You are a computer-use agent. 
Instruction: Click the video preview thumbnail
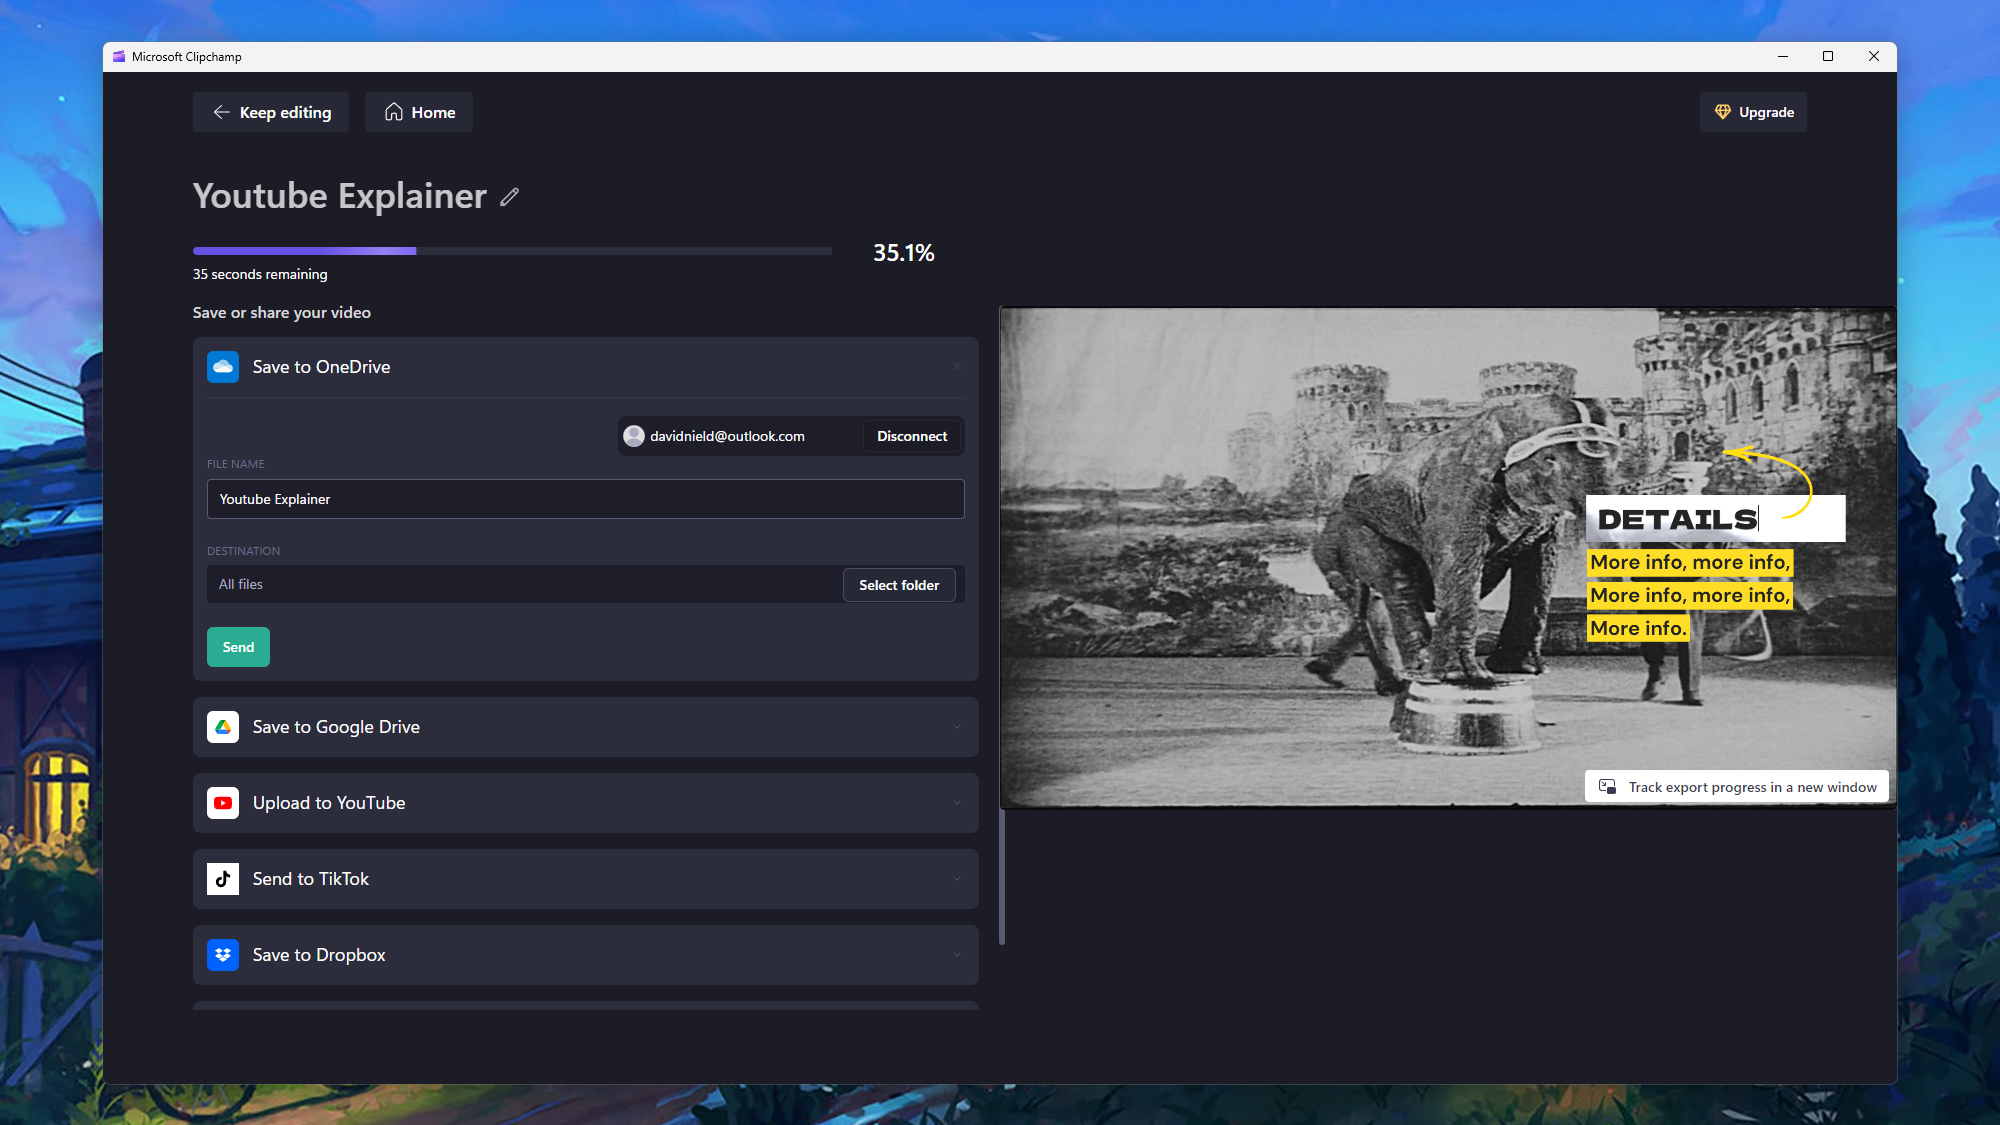1448,556
